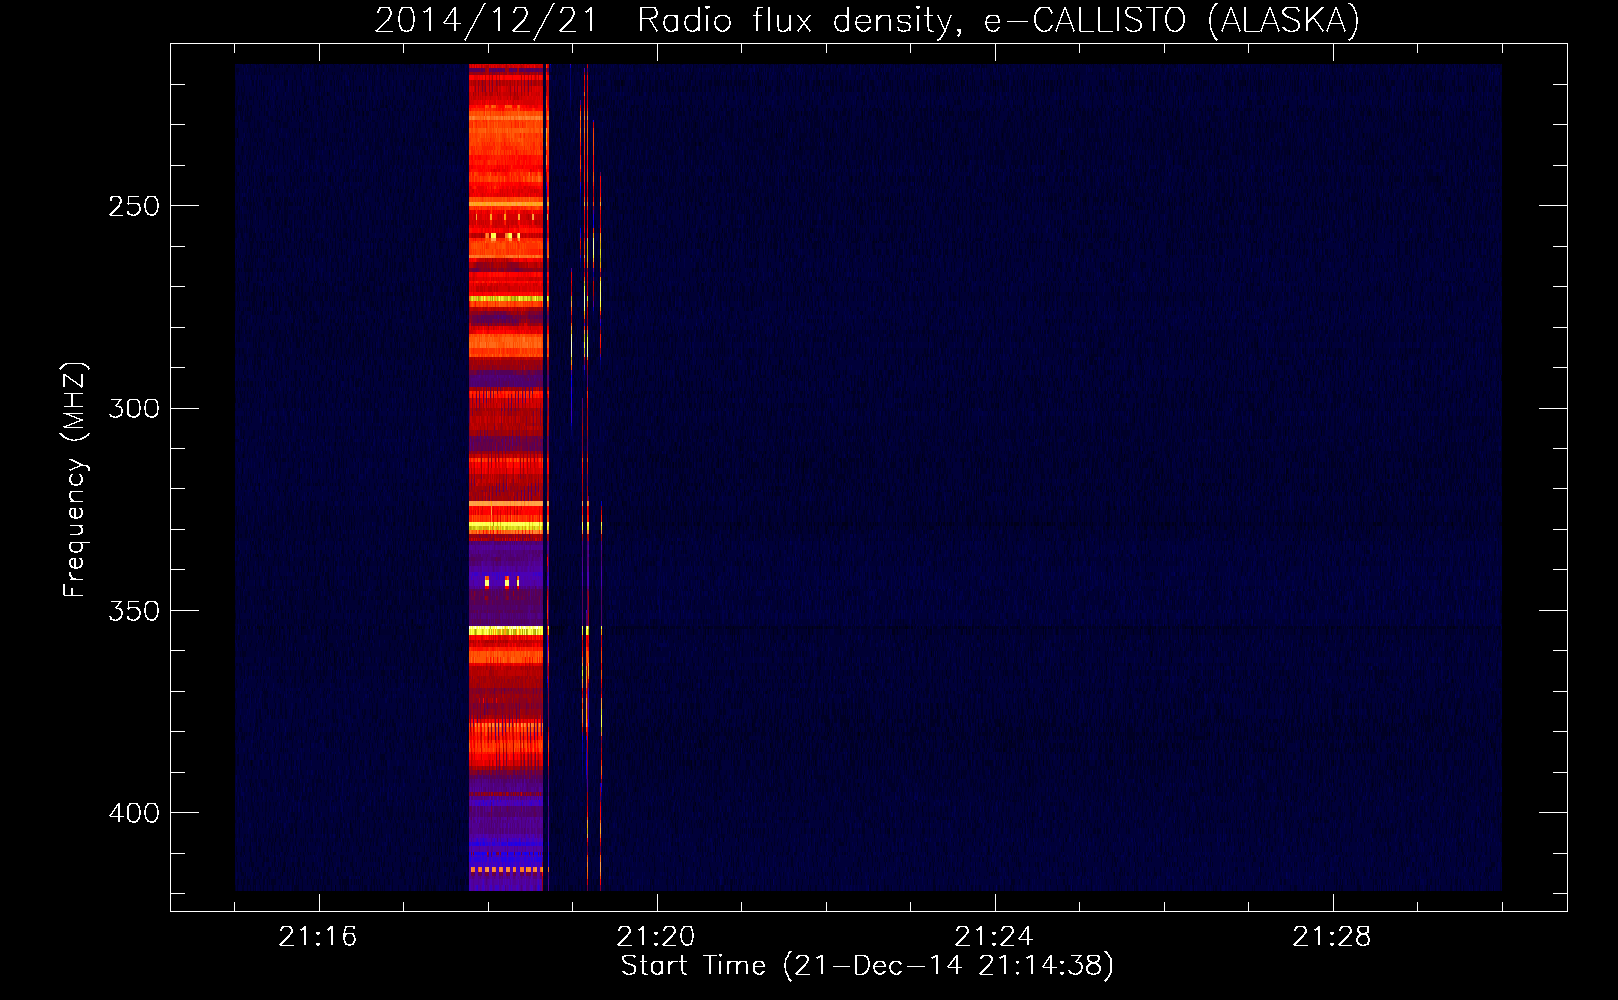Click the bright yellow band near 353 MHz

[506, 631]
